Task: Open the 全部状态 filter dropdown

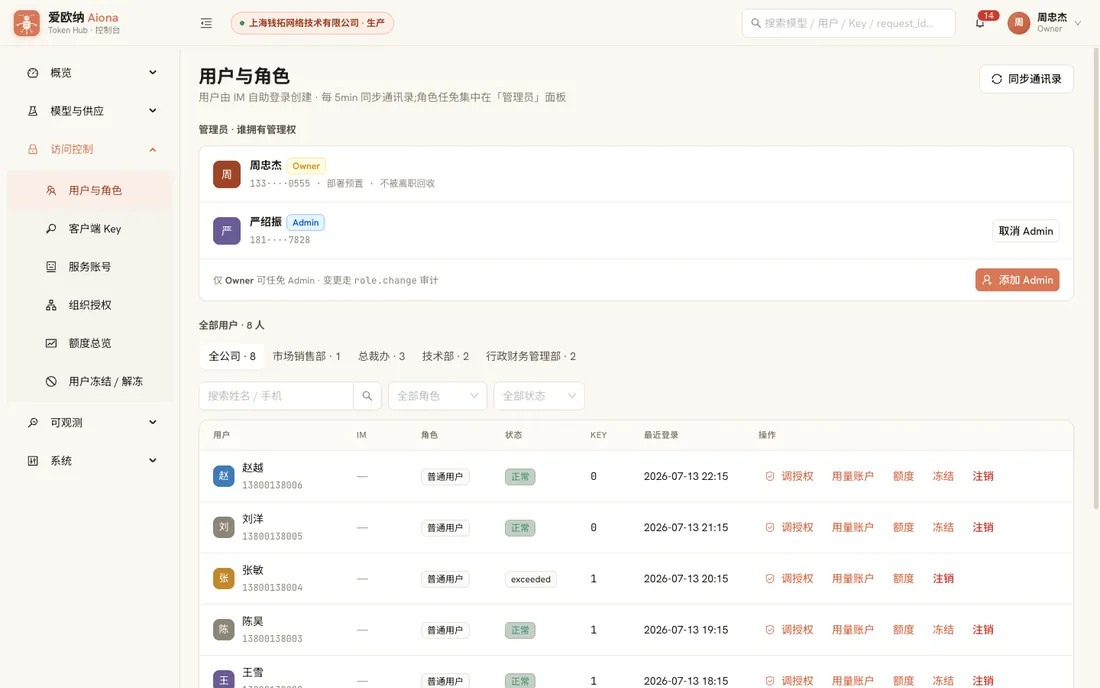Action: (539, 396)
